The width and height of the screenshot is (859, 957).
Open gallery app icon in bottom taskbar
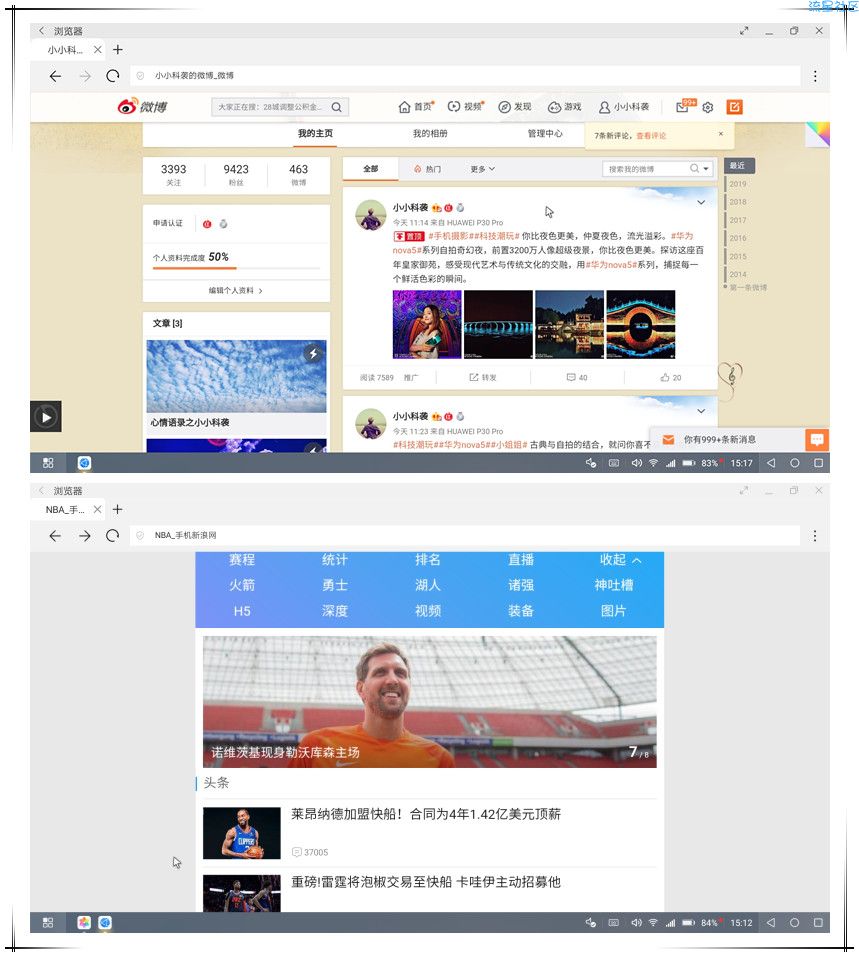(x=84, y=923)
